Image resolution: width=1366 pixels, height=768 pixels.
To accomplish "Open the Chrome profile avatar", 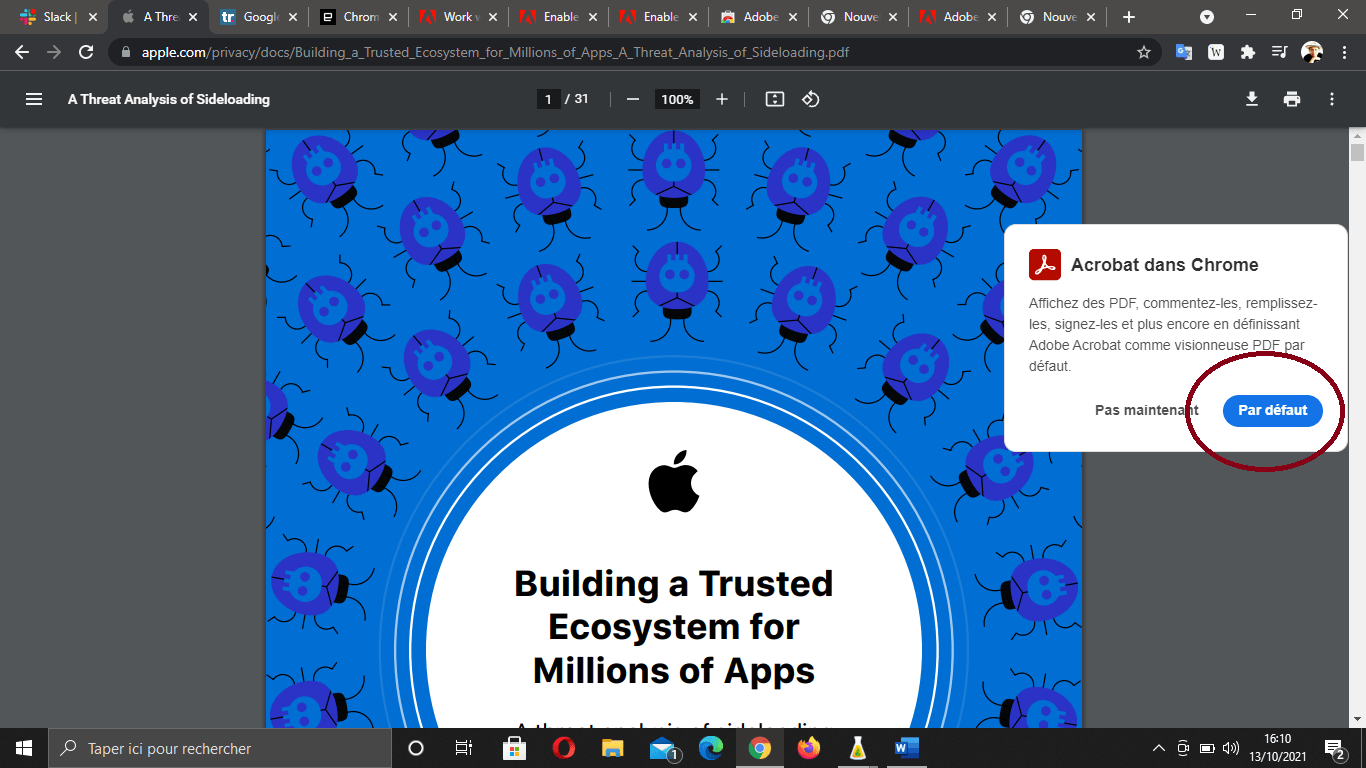I will point(1312,52).
